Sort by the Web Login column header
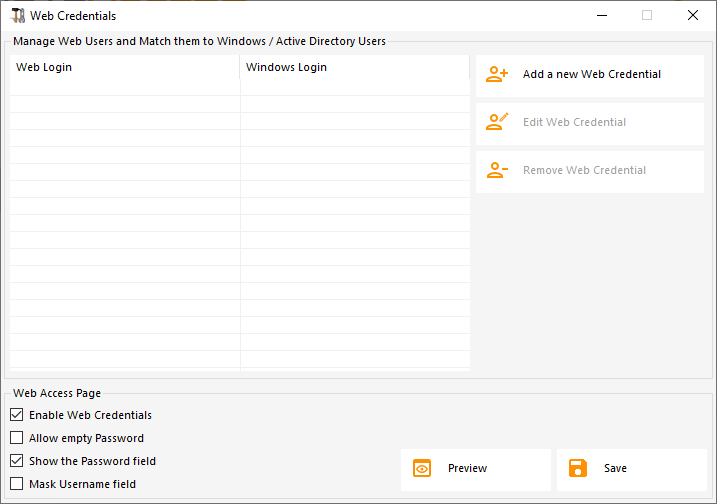This screenshot has width=717, height=504. pyautogui.click(x=124, y=68)
